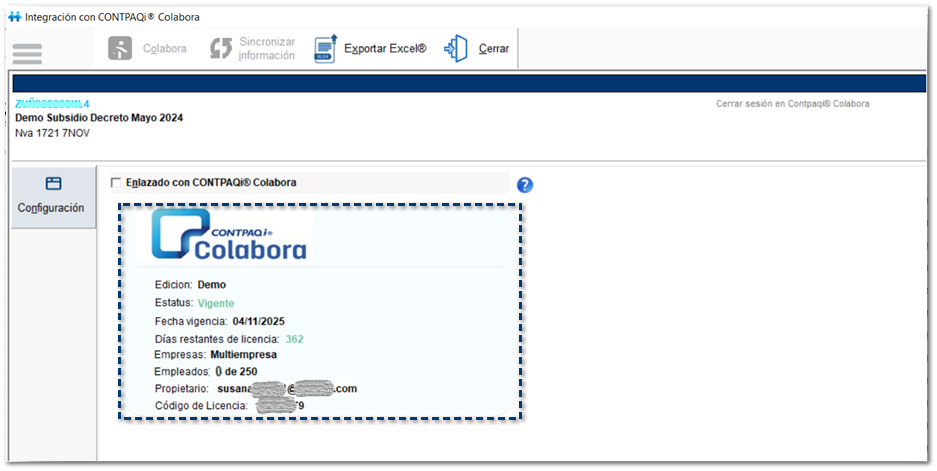
Task: Click the Cerrar door icon
Action: pyautogui.click(x=456, y=48)
